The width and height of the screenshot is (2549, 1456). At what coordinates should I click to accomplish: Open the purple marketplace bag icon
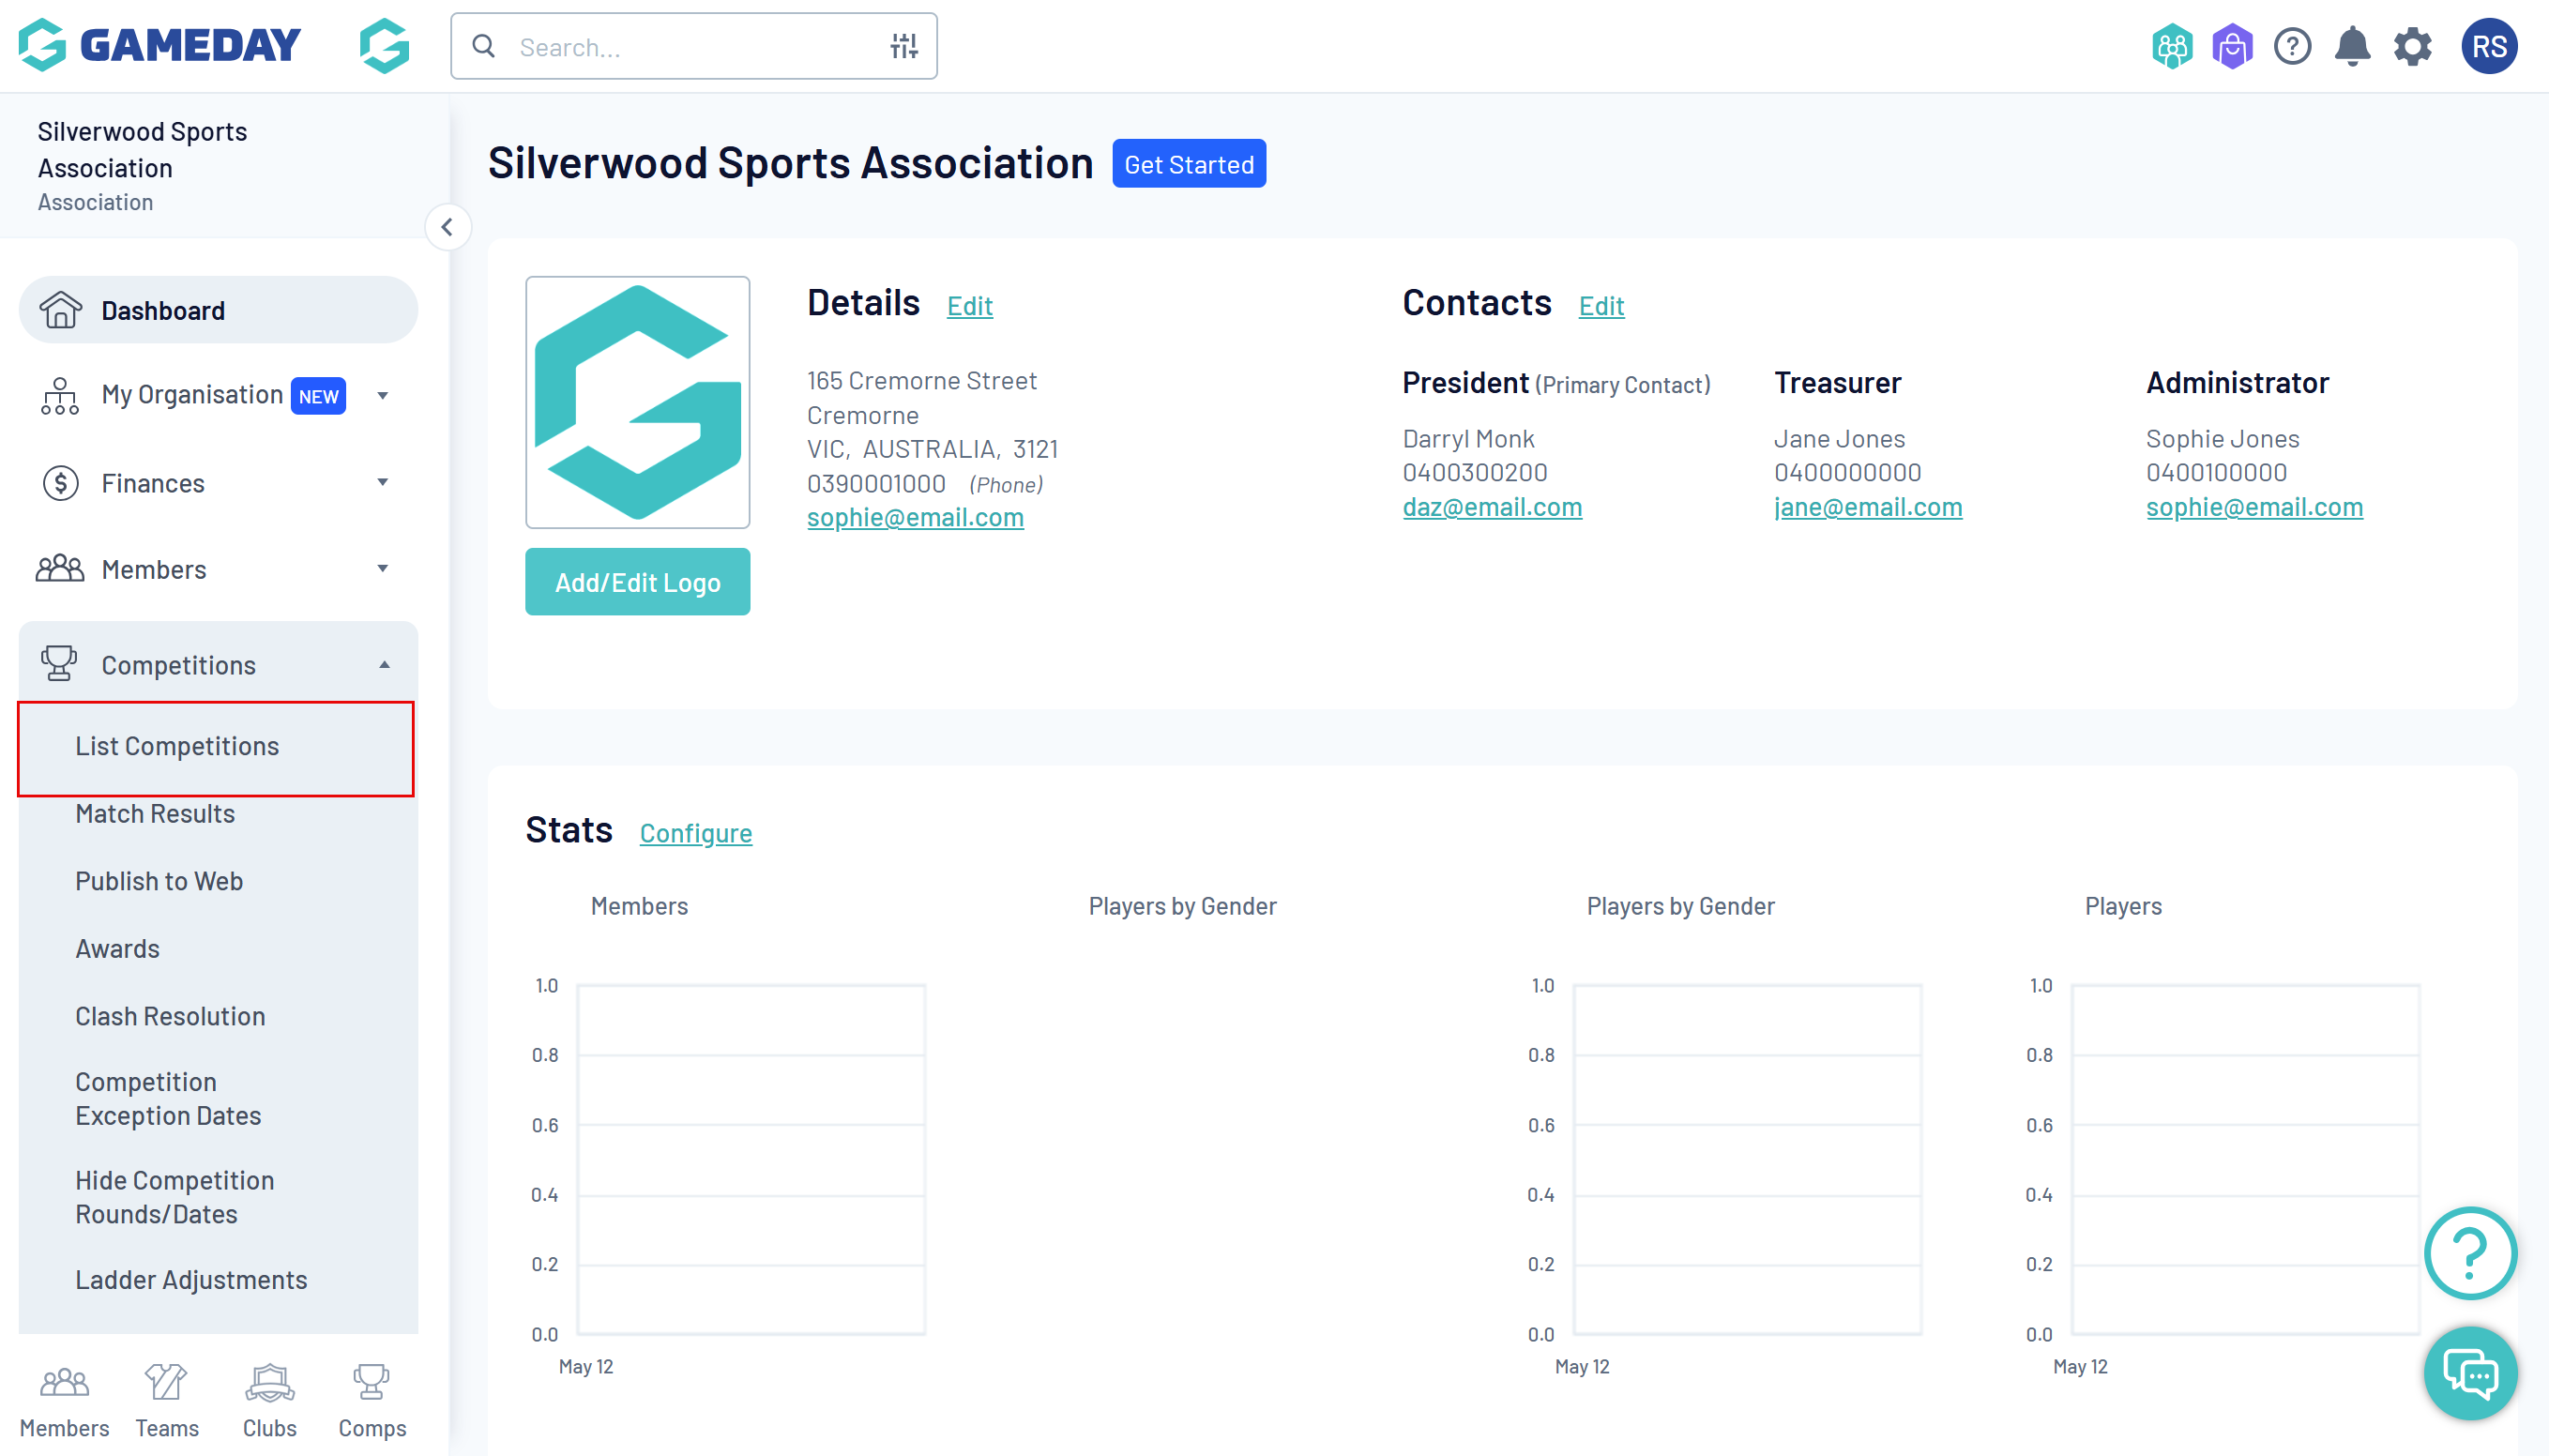pos(2231,46)
